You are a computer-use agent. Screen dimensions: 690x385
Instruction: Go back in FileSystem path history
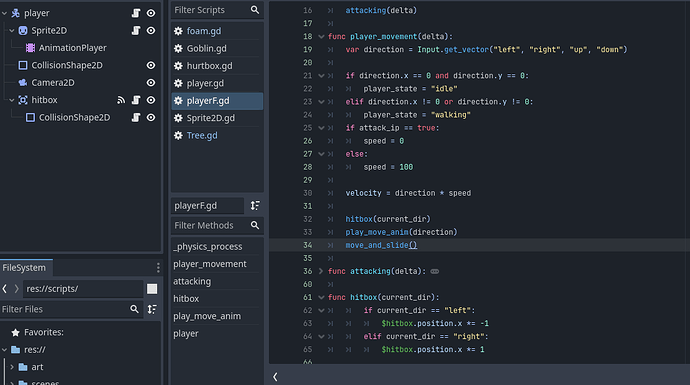(x=5, y=289)
